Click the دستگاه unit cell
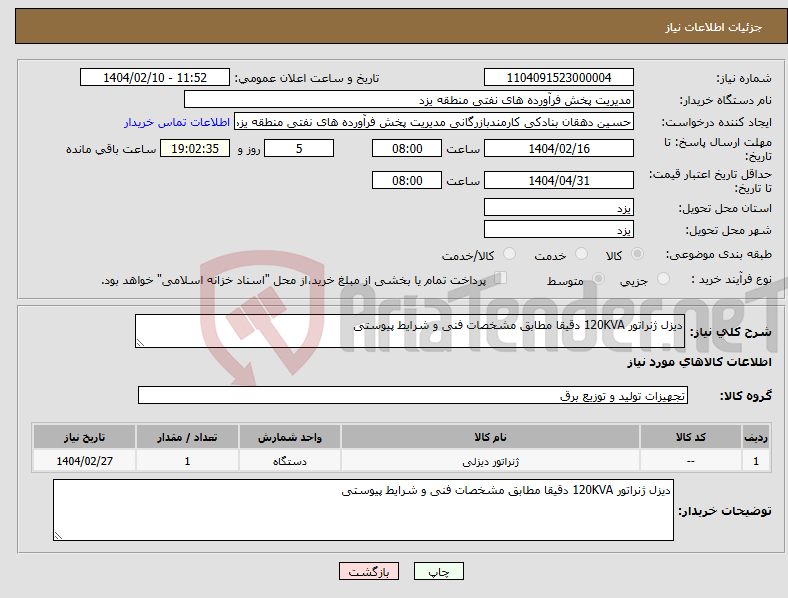Viewport: 788px width, 598px height. (x=289, y=461)
